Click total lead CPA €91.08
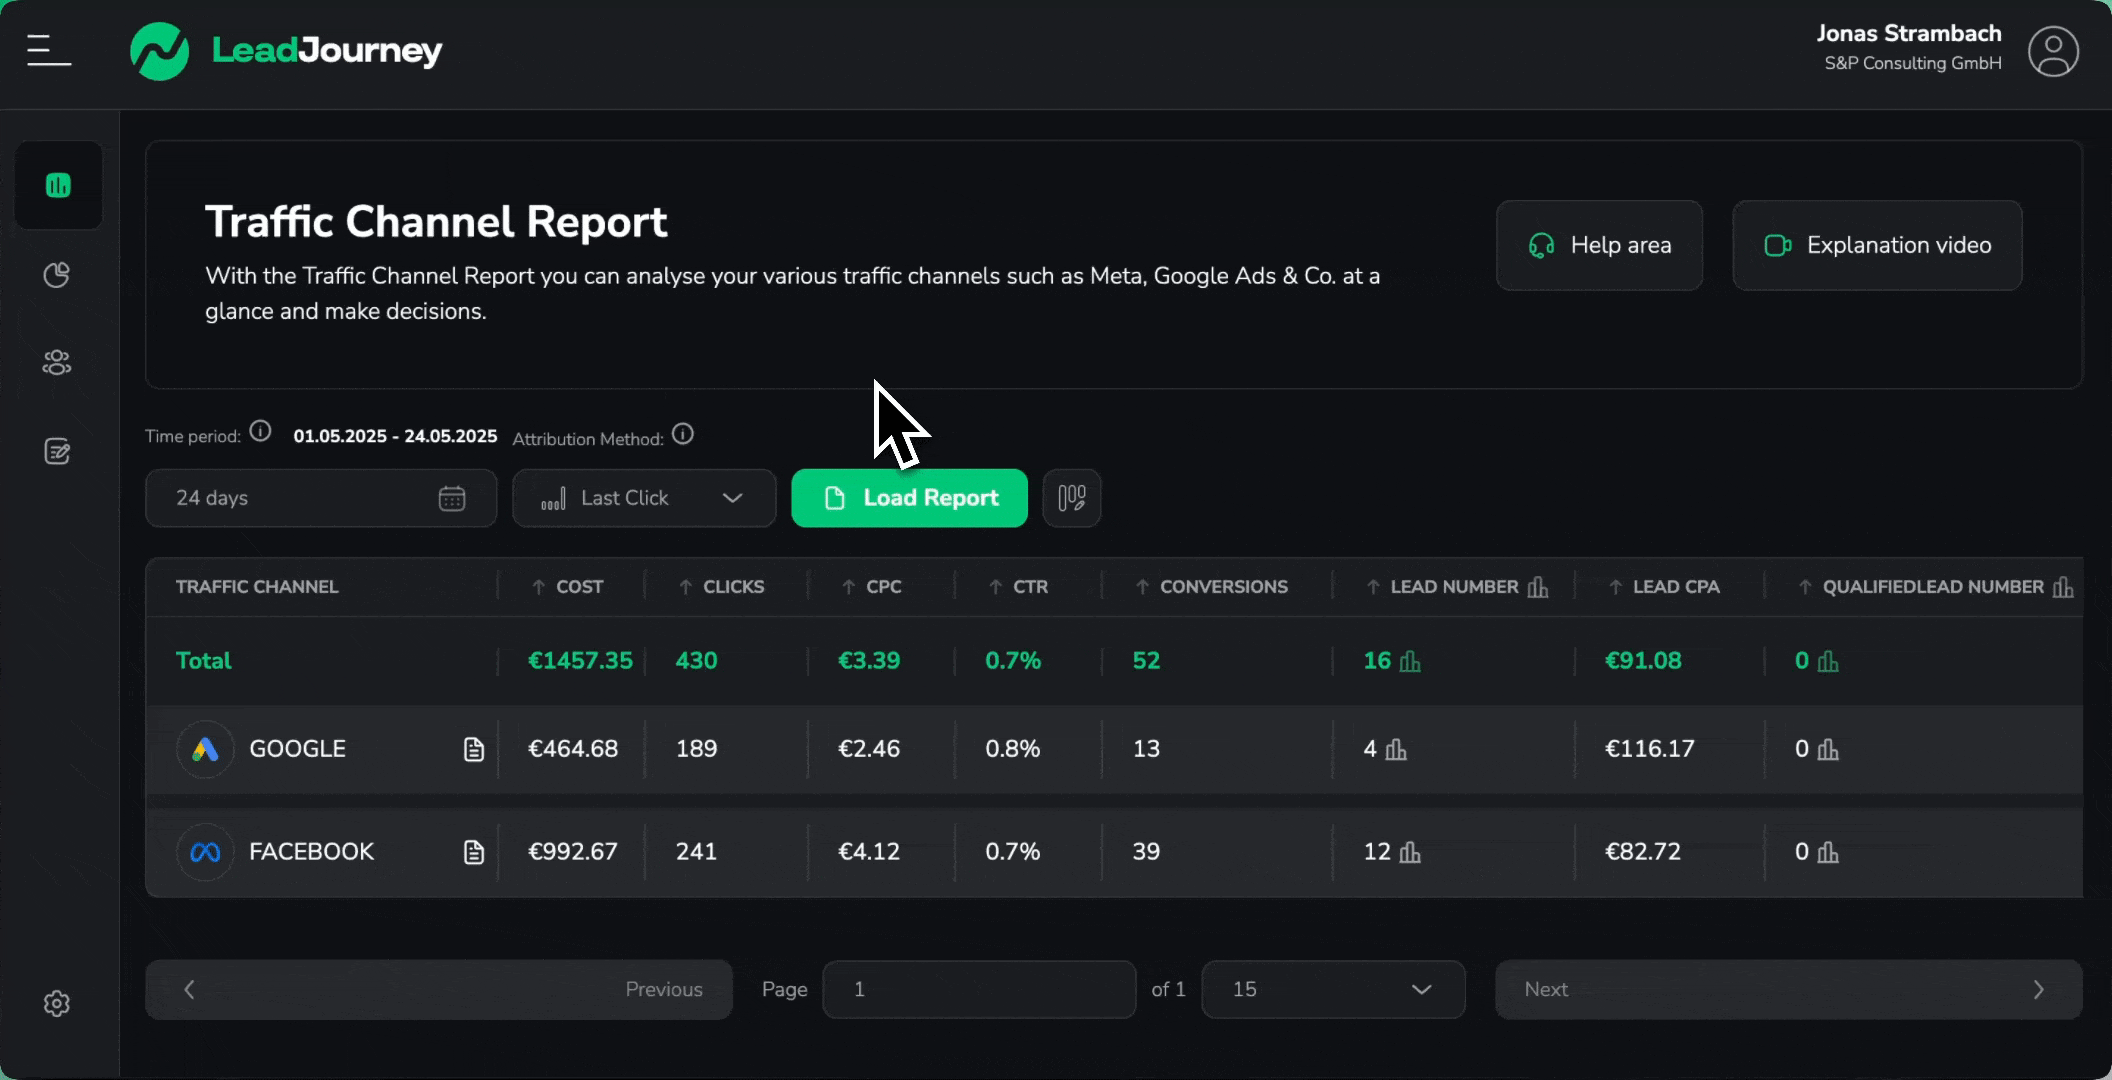Viewport: 2112px width, 1080px height. point(1643,661)
